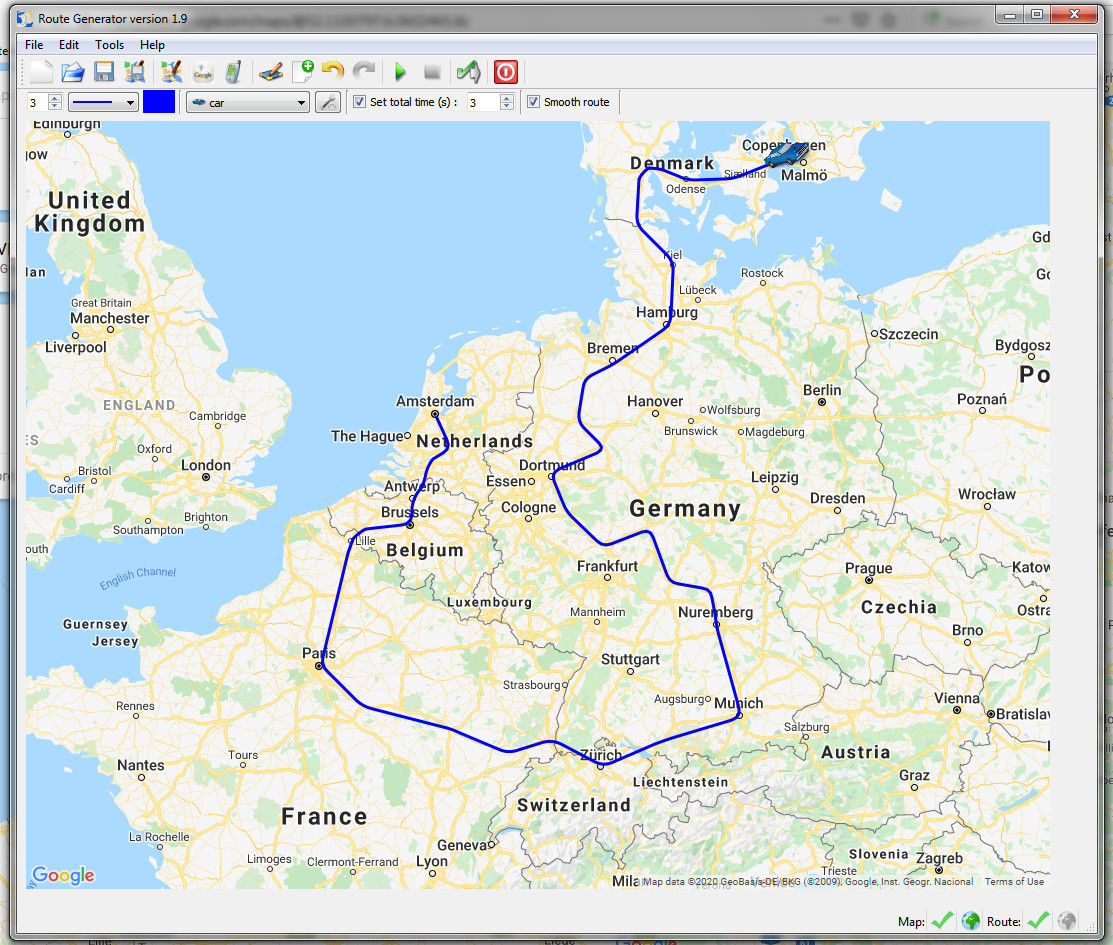Screen dimensions: 1113x945
Task: Increase total time with up stepper arrow
Action: point(506,98)
